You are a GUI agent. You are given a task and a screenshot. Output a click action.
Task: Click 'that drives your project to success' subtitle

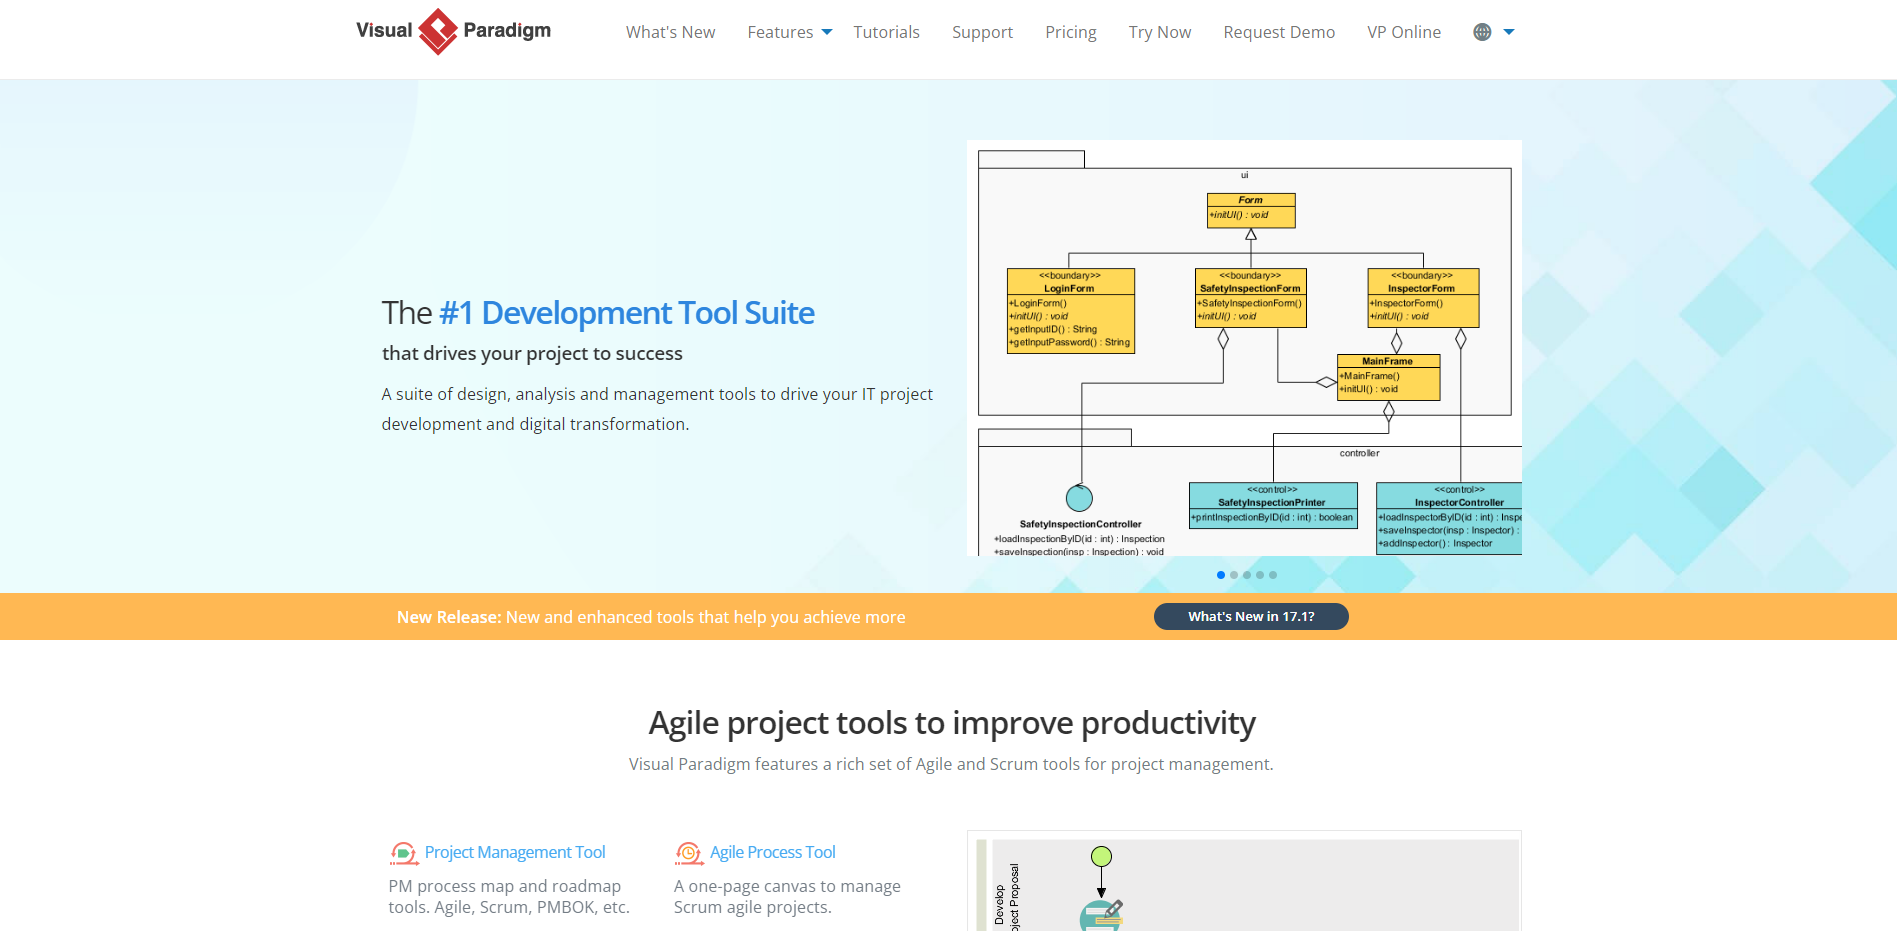(x=532, y=353)
